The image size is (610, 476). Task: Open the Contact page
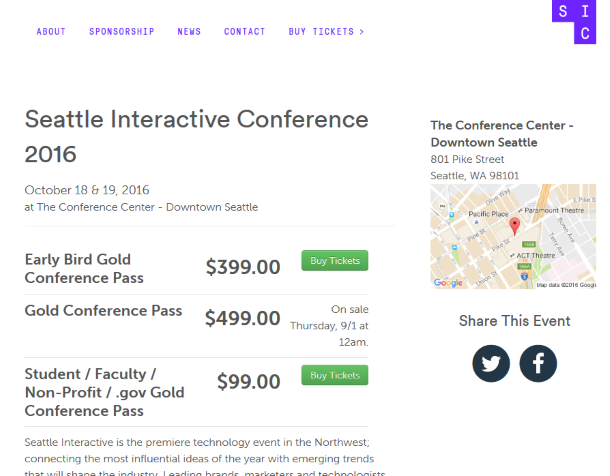[x=244, y=32]
